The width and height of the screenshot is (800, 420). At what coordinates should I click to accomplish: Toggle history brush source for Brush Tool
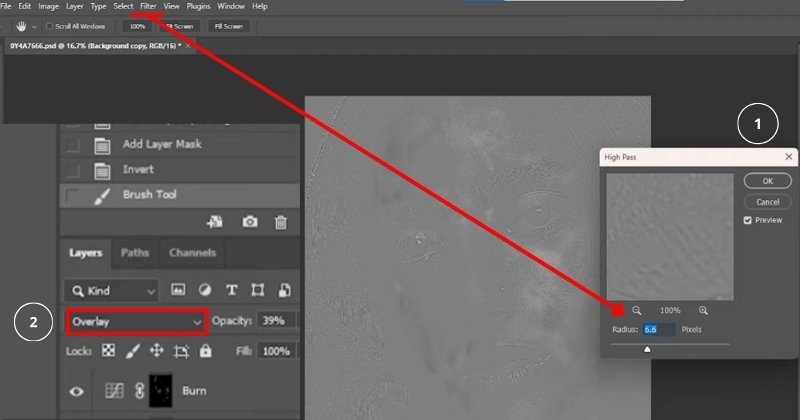tap(72, 195)
